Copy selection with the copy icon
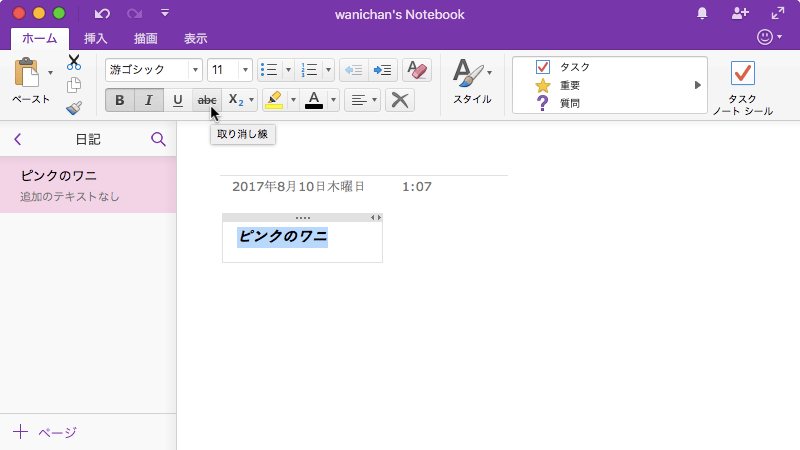800x450 pixels. point(74,85)
